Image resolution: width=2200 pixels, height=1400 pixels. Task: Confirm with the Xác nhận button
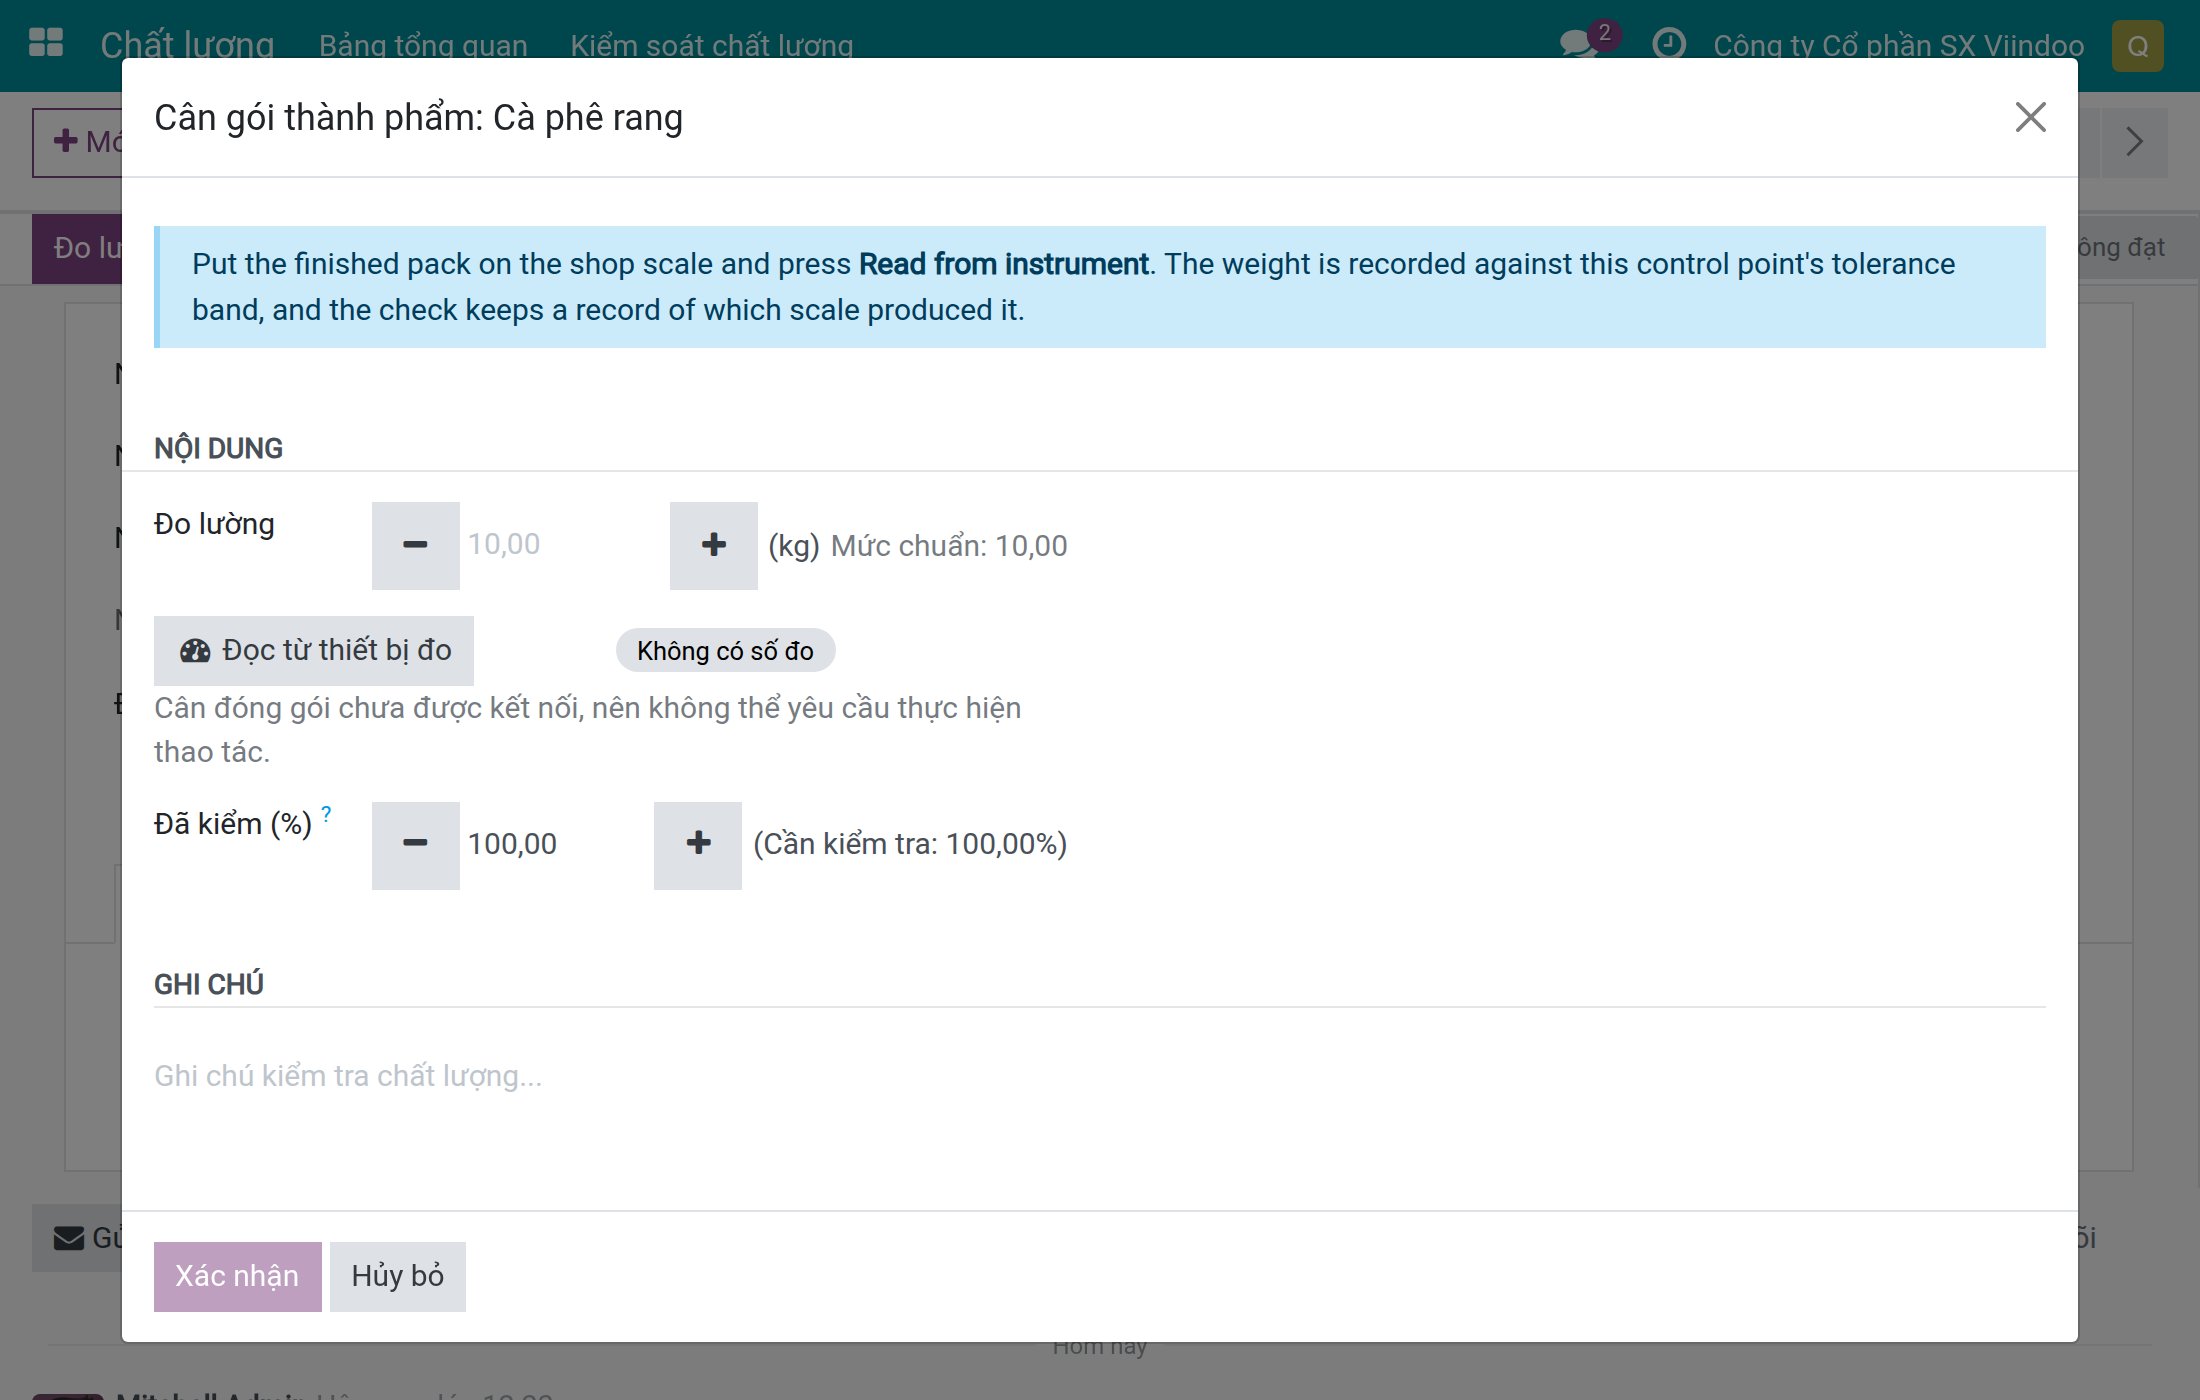pos(238,1276)
